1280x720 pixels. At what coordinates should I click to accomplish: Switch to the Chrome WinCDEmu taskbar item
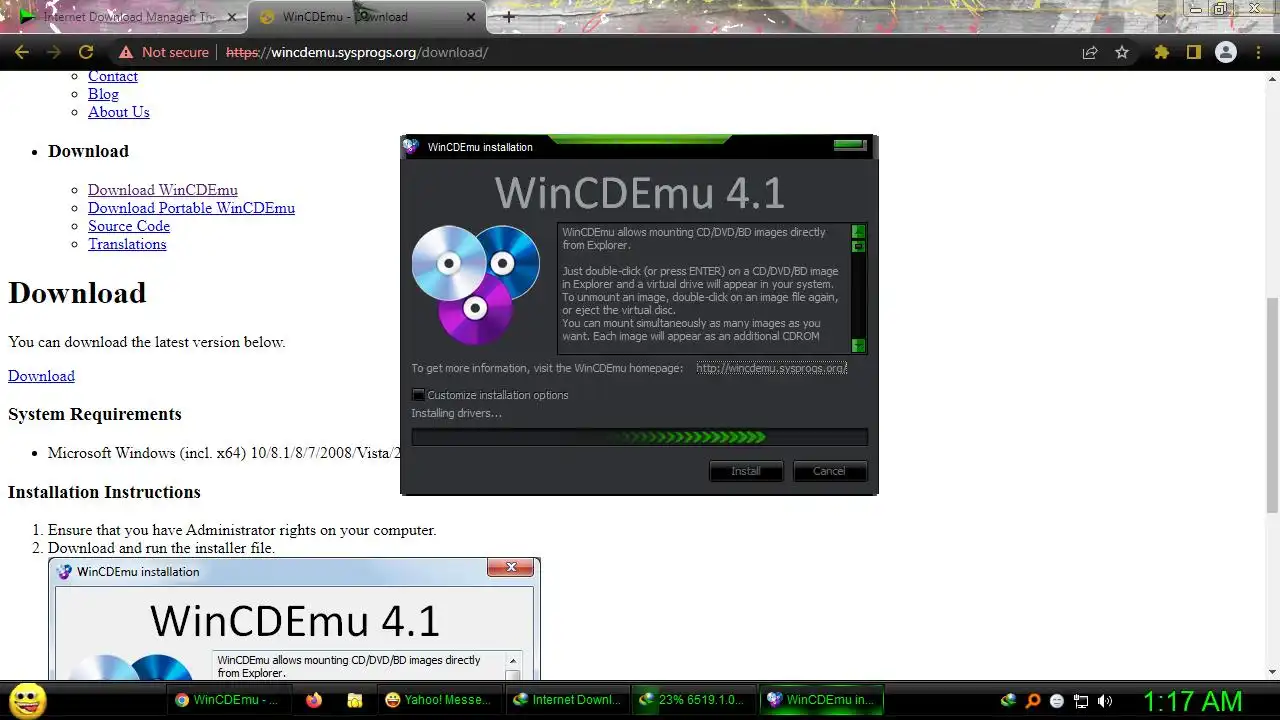click(x=228, y=700)
